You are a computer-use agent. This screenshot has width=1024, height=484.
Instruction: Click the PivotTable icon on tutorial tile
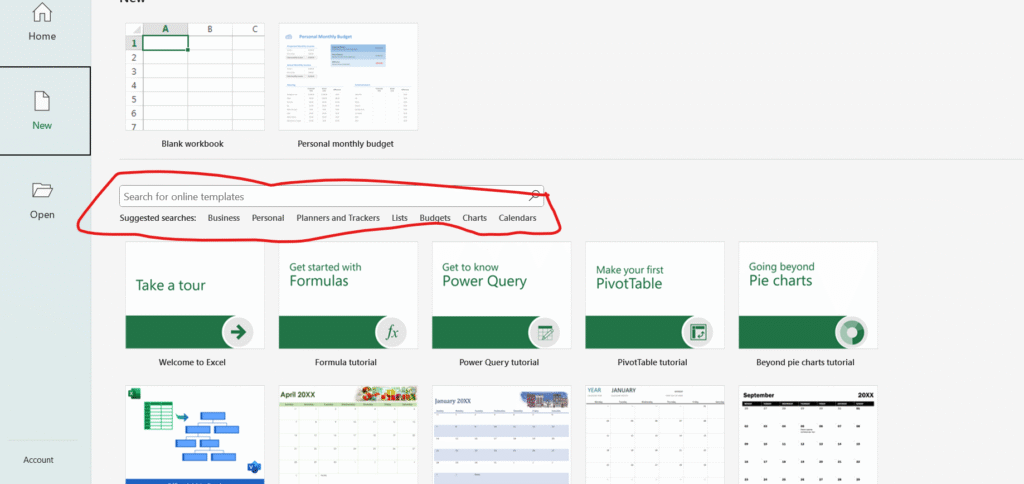click(699, 332)
